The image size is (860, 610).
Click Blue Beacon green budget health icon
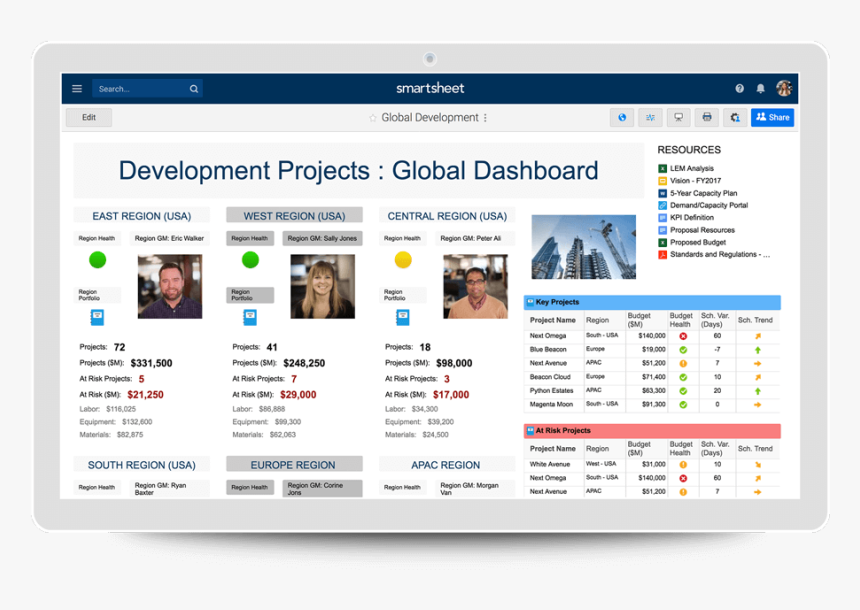683,349
